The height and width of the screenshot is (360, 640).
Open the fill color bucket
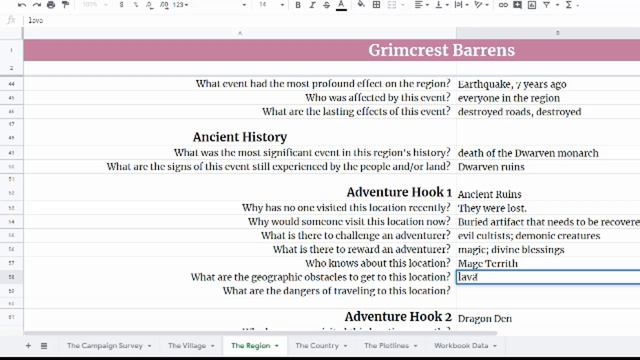point(361,5)
